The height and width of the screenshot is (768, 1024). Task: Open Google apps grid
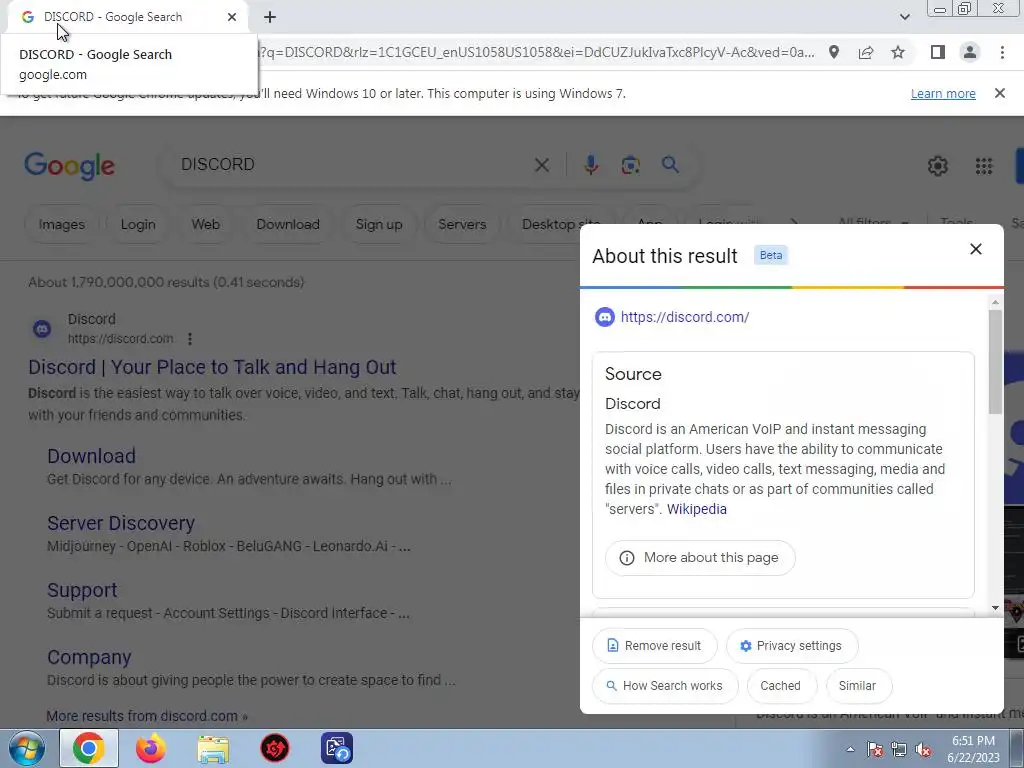click(984, 166)
